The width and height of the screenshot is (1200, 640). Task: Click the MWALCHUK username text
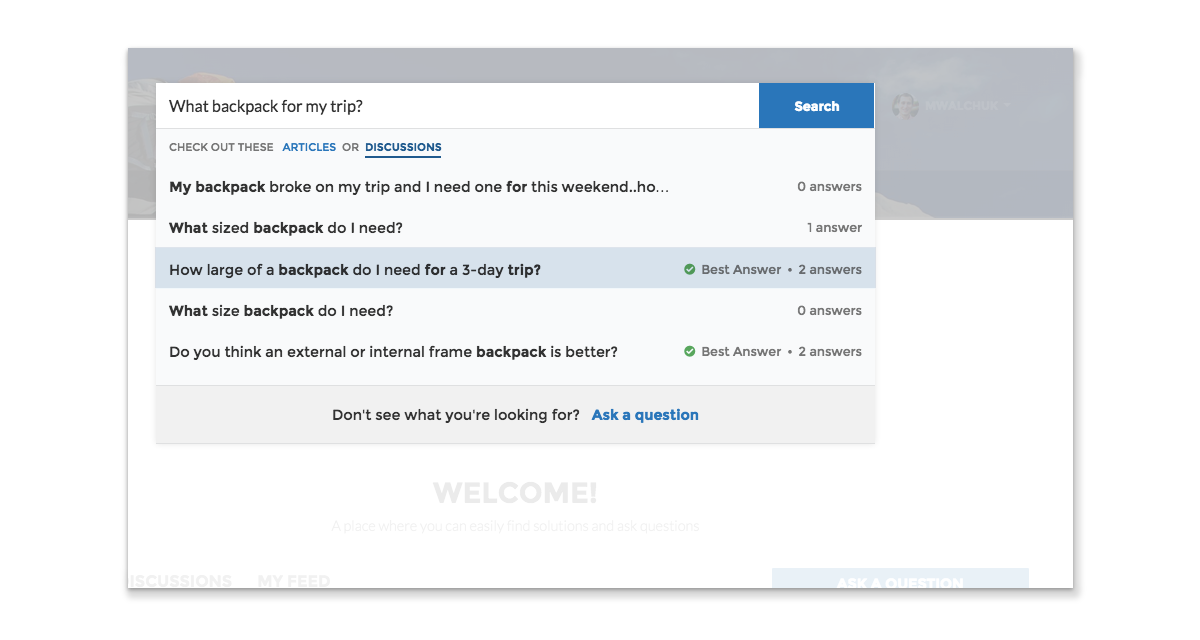point(961,106)
